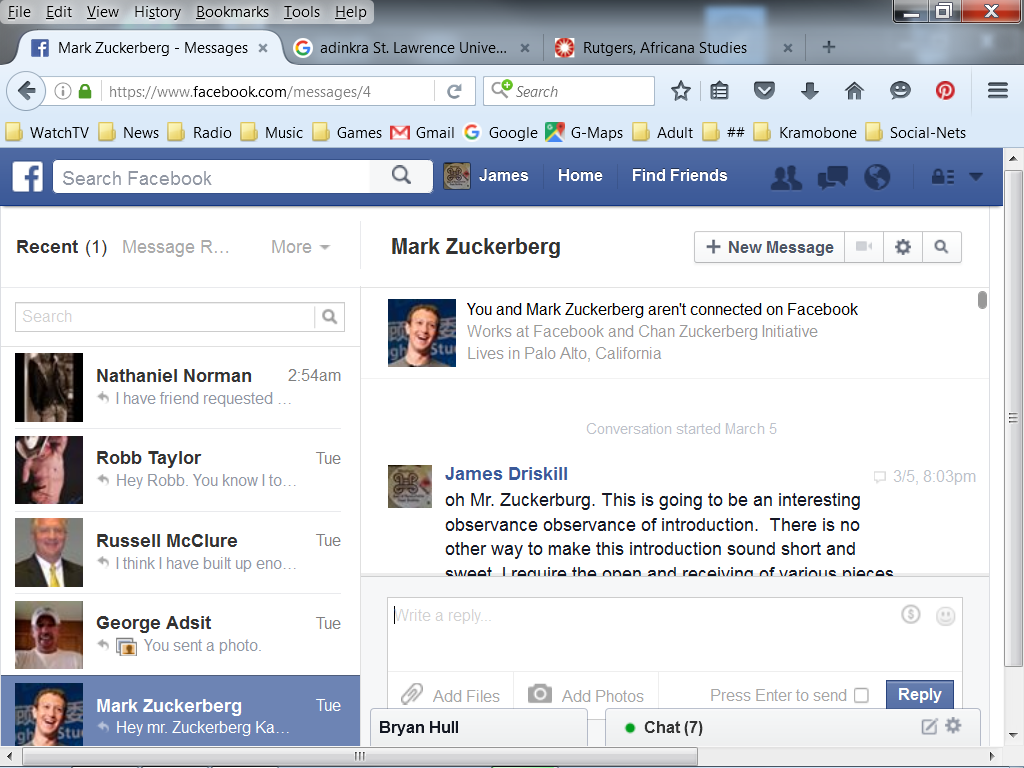The image size is (1024, 768).
Task: Open the emoji picker in reply box
Action: [945, 616]
